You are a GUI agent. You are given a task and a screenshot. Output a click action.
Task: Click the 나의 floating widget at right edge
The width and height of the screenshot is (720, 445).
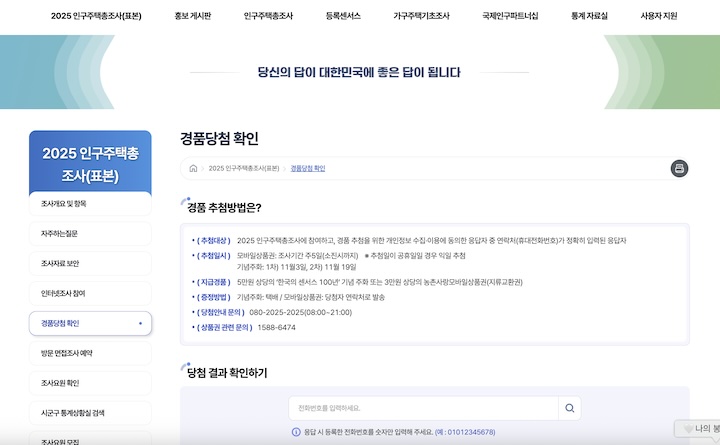698,428
